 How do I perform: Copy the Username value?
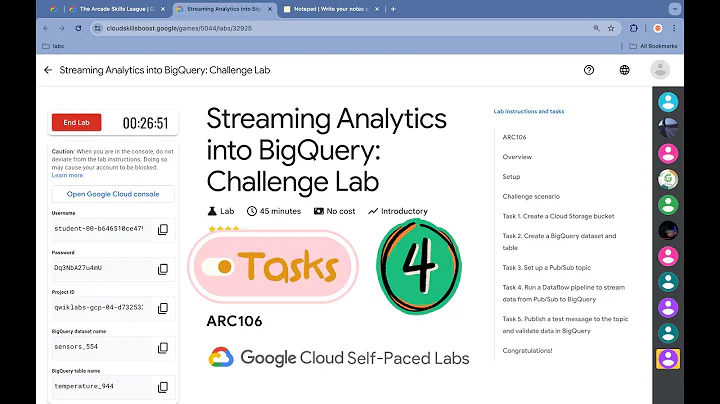pyautogui.click(x=163, y=230)
